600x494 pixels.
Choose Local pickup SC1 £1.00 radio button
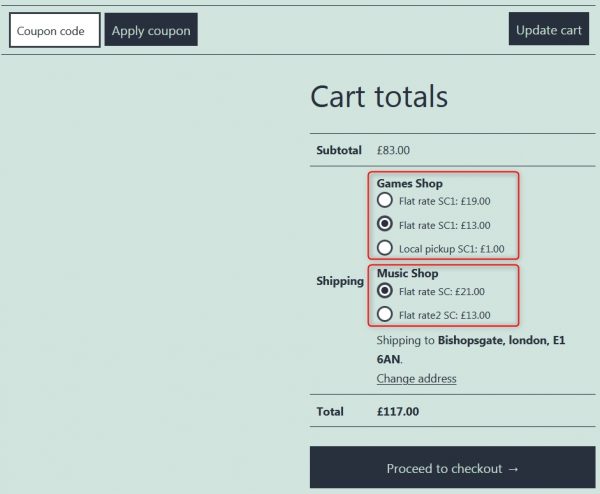385,248
